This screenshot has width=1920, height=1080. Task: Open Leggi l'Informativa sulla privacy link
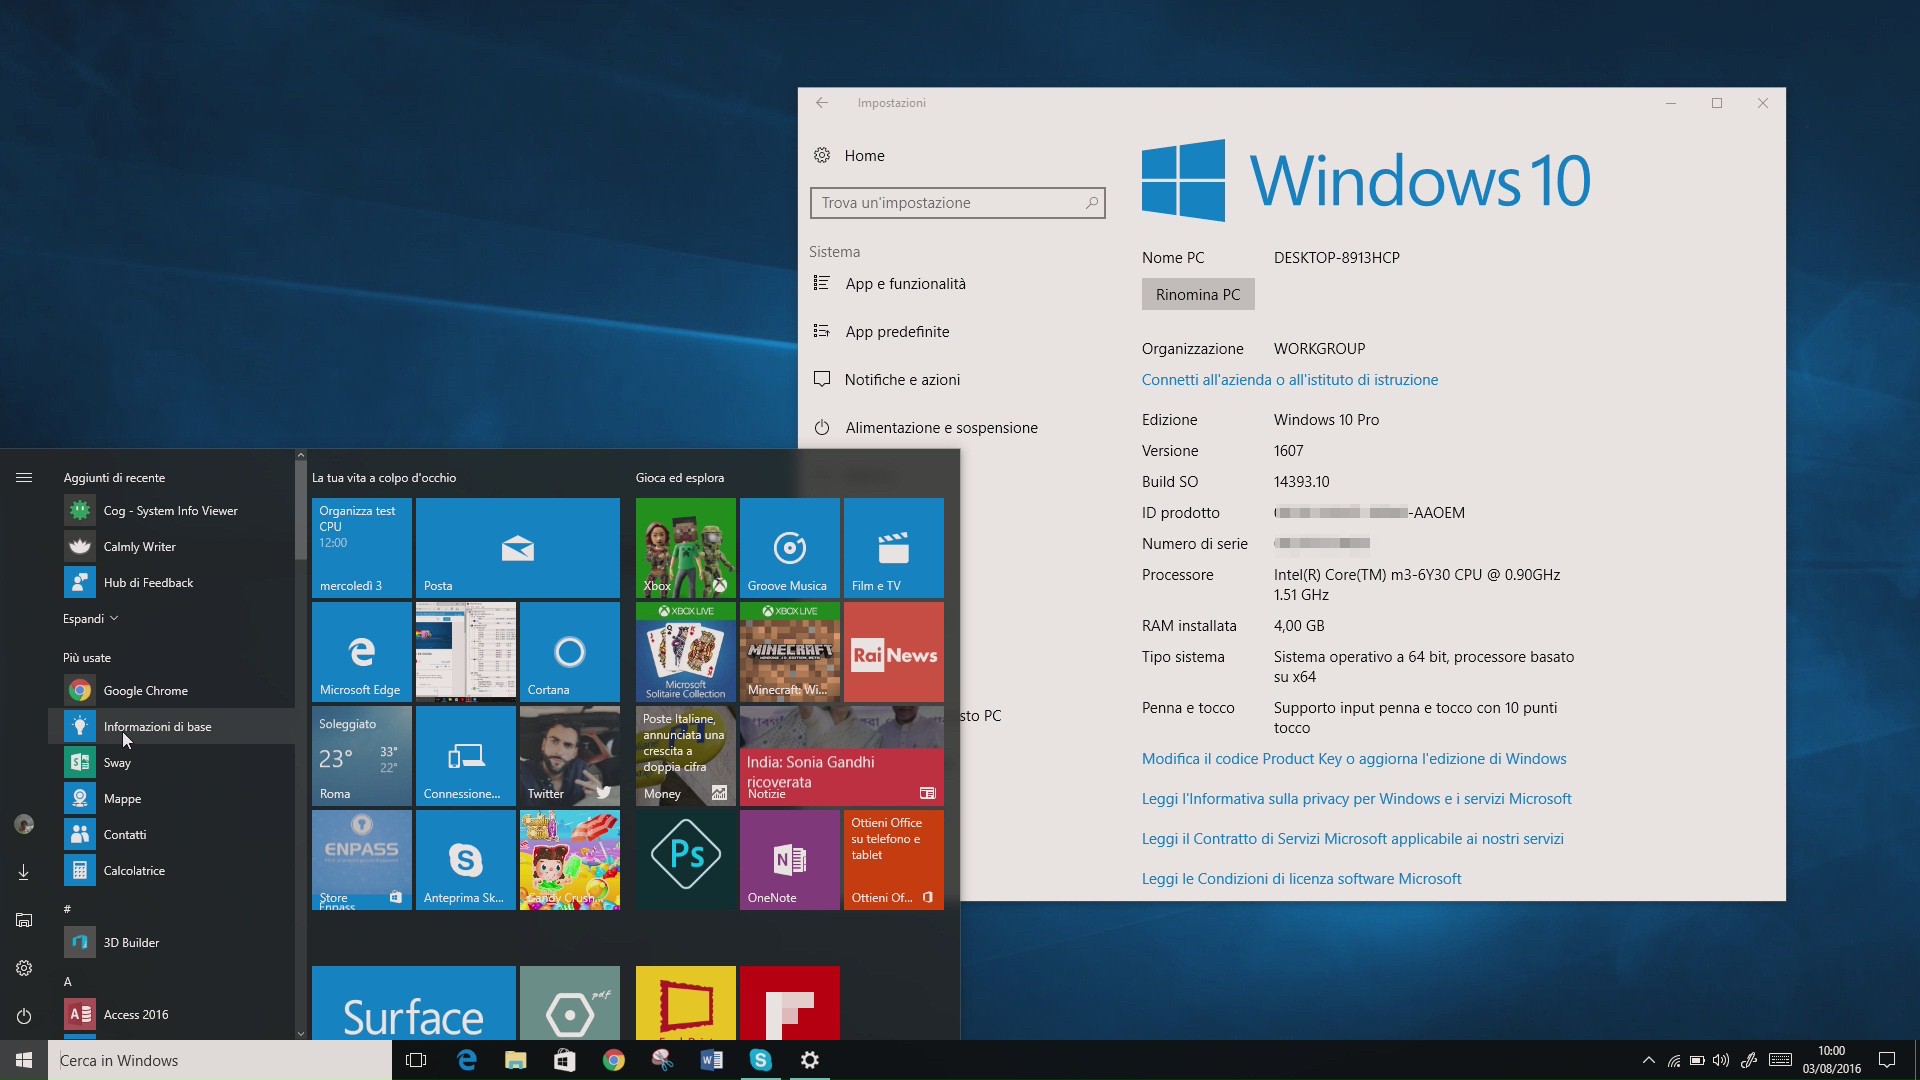point(1357,799)
